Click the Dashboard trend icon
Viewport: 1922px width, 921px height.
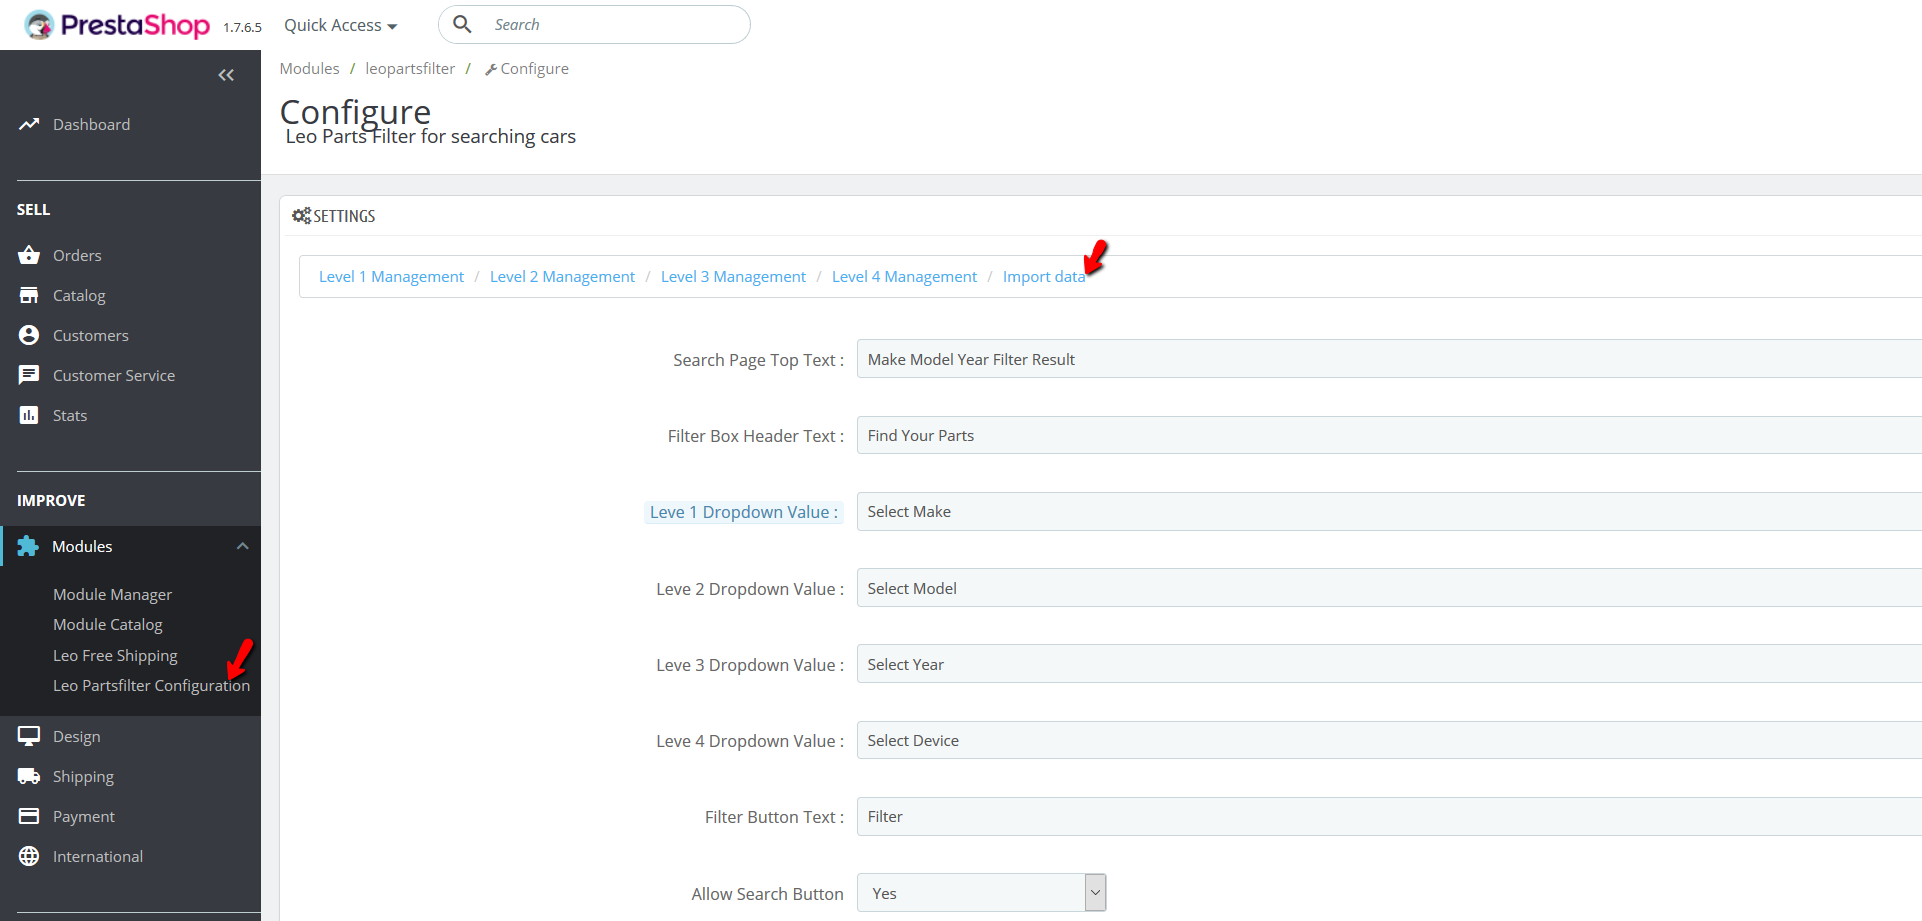29,124
